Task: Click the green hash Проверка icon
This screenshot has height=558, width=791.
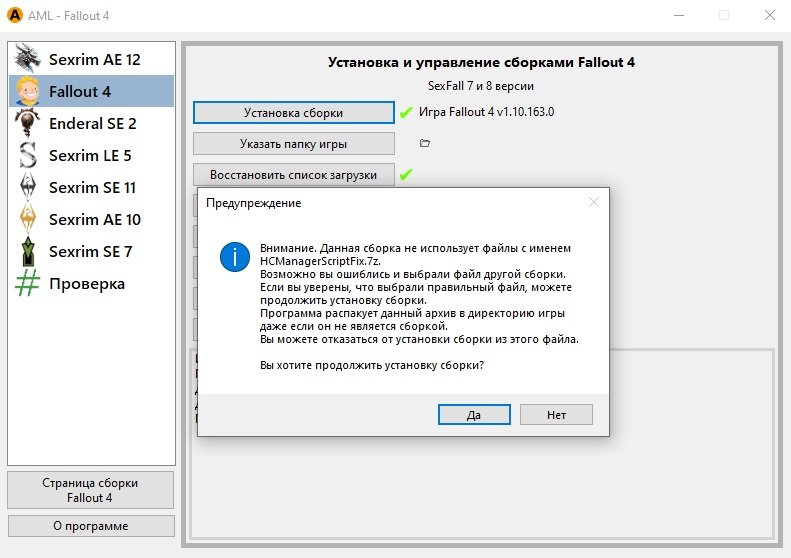Action: click(x=28, y=283)
